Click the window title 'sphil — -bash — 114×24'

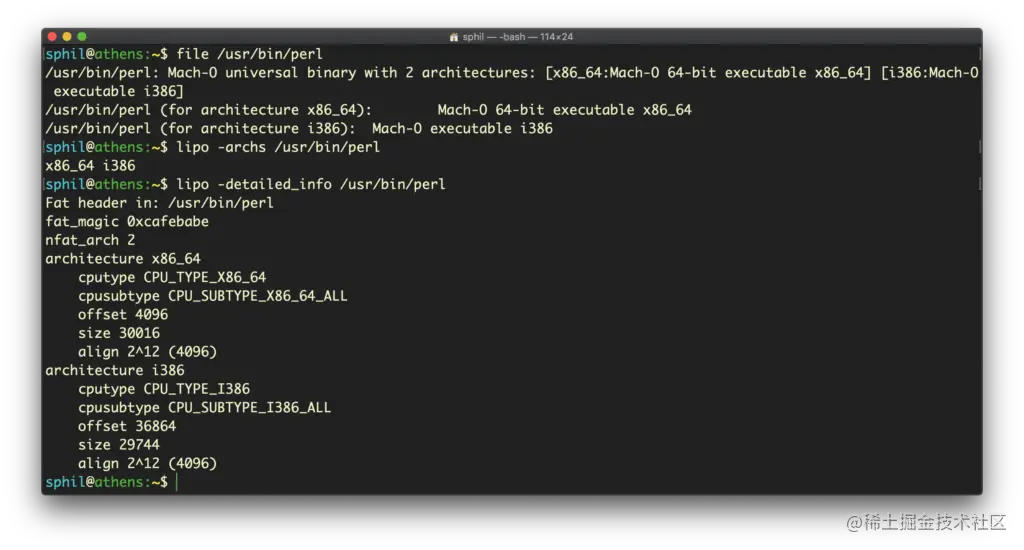tap(517, 37)
